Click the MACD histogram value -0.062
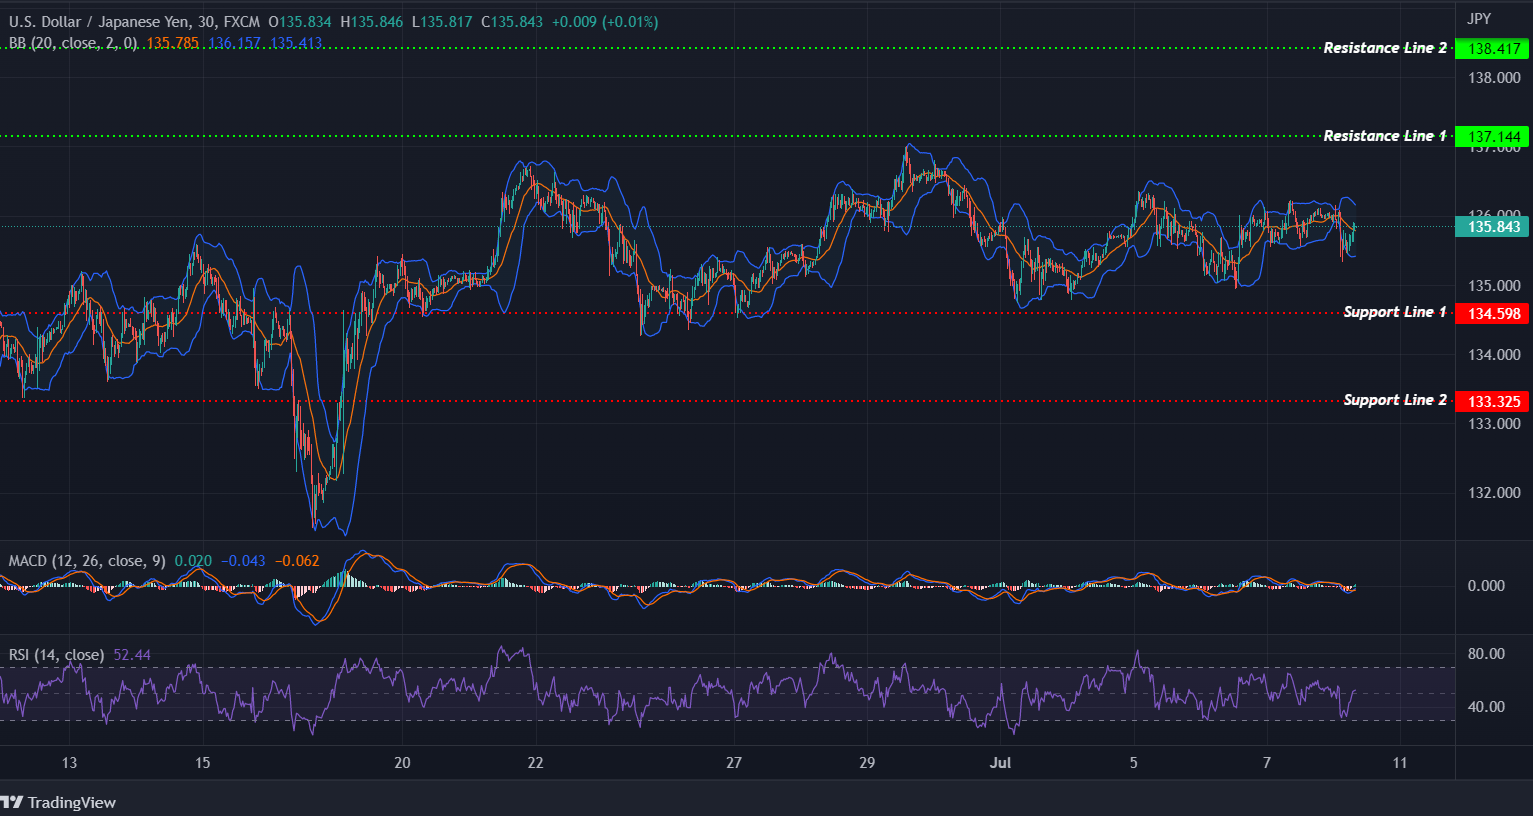The image size is (1533, 816). 296,561
